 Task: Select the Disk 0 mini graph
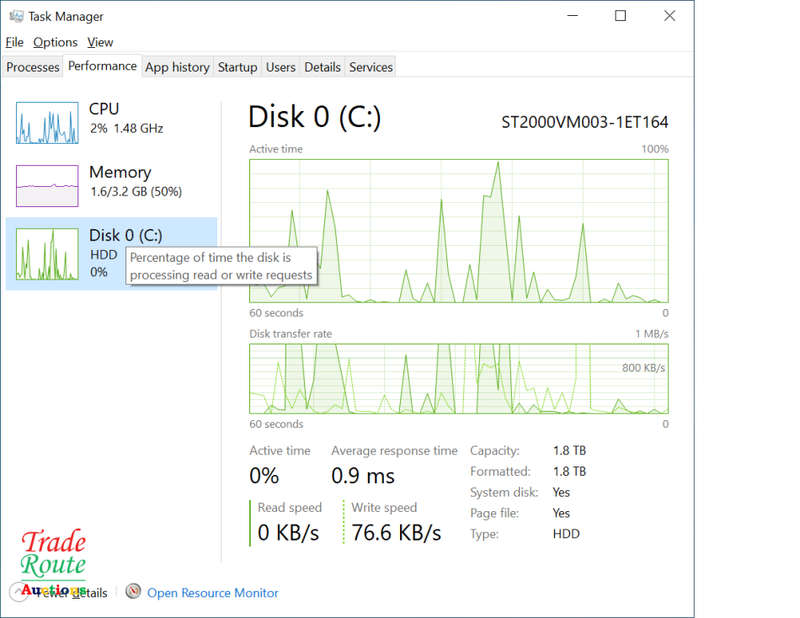[x=47, y=254]
